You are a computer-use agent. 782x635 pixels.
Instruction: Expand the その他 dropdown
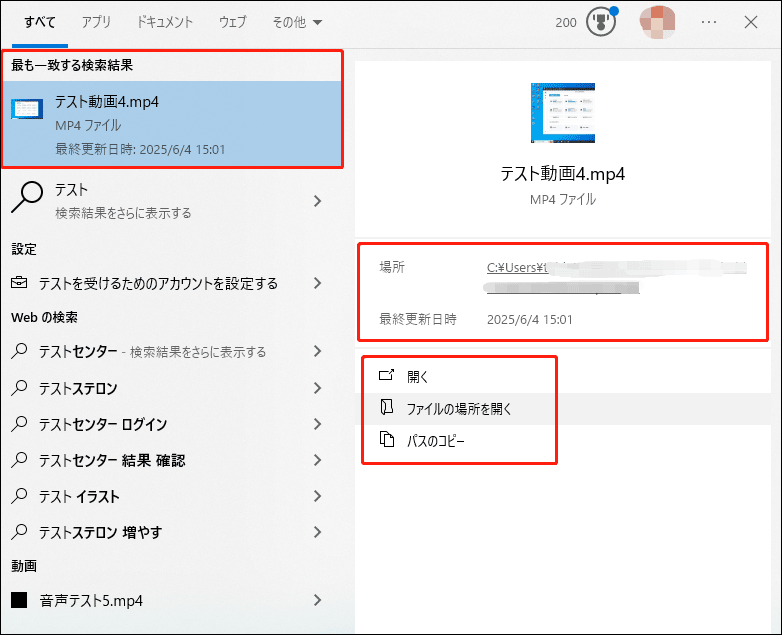pos(297,22)
